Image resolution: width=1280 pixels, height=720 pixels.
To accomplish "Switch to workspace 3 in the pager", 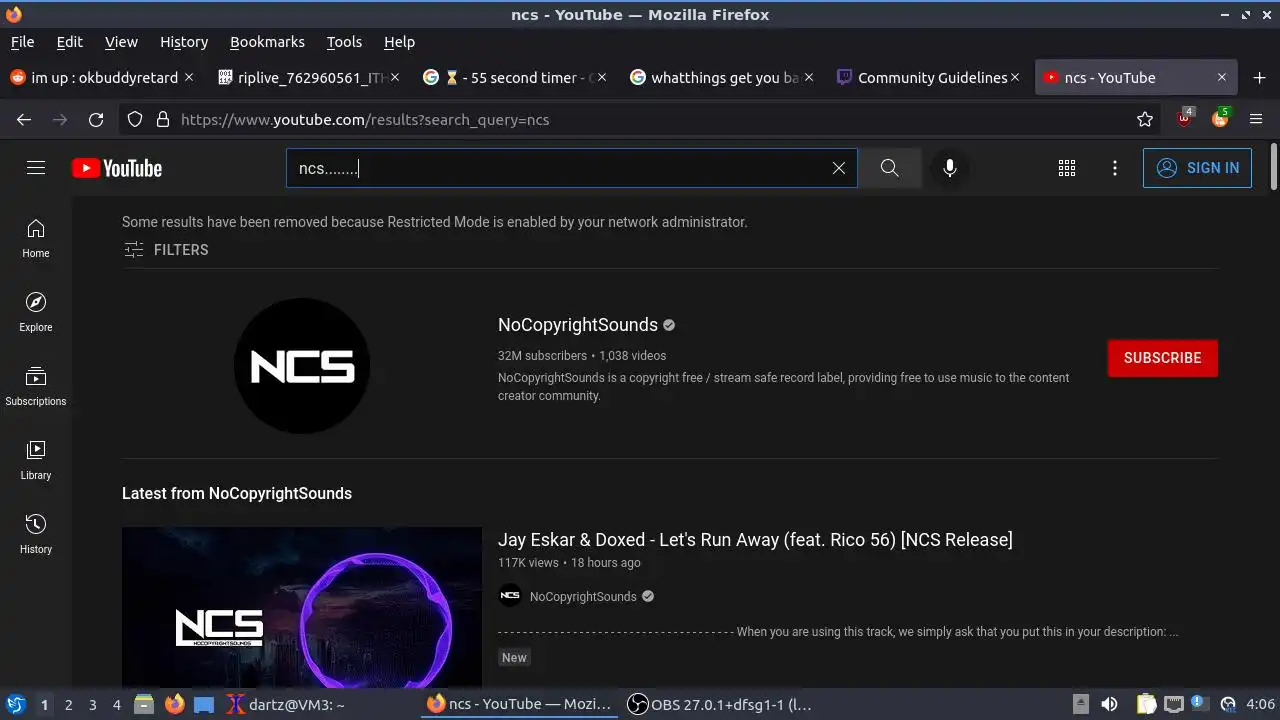I will pyautogui.click(x=92, y=704).
